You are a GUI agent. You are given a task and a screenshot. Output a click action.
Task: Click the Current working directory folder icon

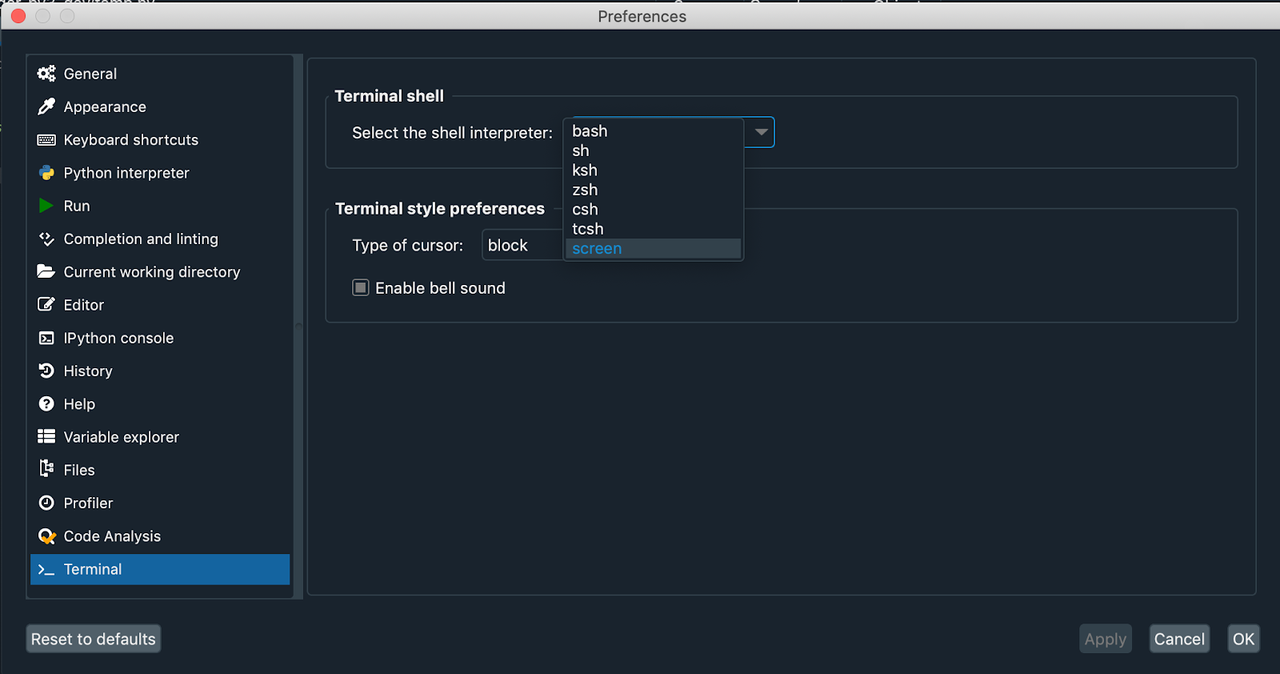click(46, 272)
